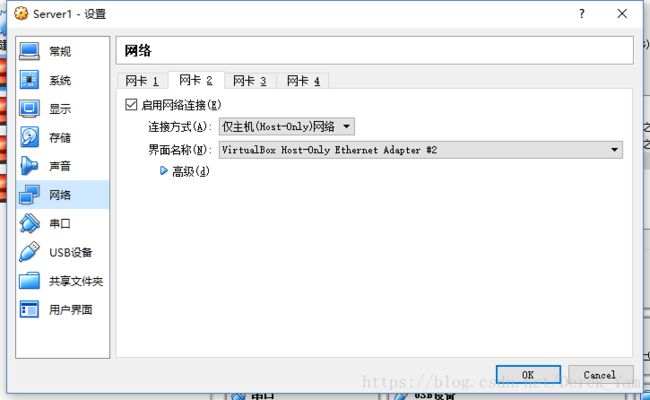Select the 存储 (Storage) disk icon
The height and width of the screenshot is (400, 650).
point(29,137)
